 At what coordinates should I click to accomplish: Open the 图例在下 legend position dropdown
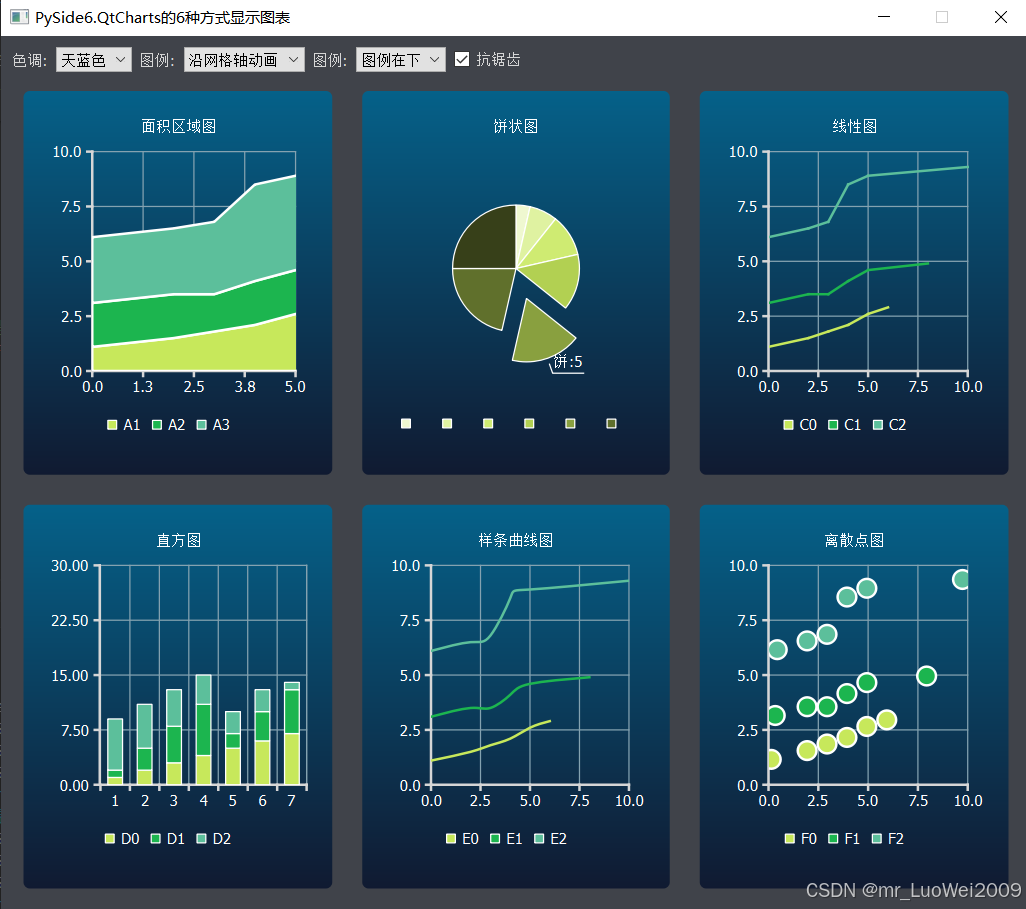pyautogui.click(x=400, y=60)
